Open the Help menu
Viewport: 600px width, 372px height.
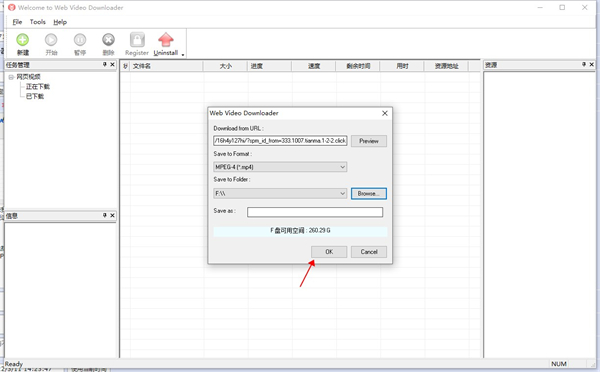[60, 22]
